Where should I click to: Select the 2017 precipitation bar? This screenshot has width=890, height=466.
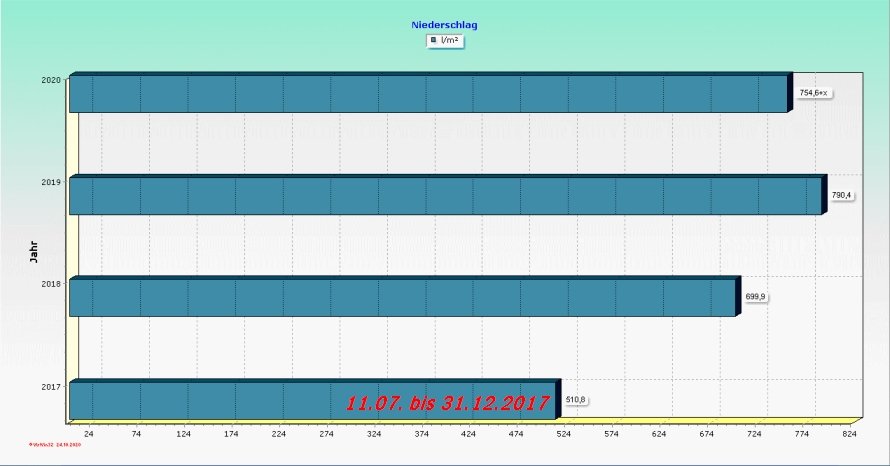point(200,399)
